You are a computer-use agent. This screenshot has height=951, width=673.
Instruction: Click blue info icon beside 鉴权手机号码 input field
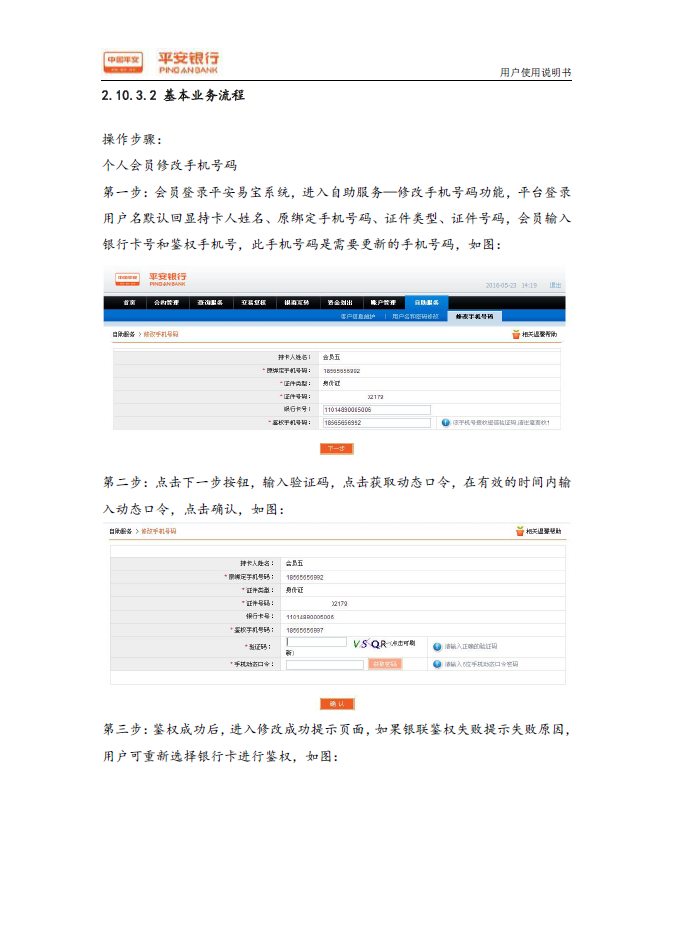point(446,423)
